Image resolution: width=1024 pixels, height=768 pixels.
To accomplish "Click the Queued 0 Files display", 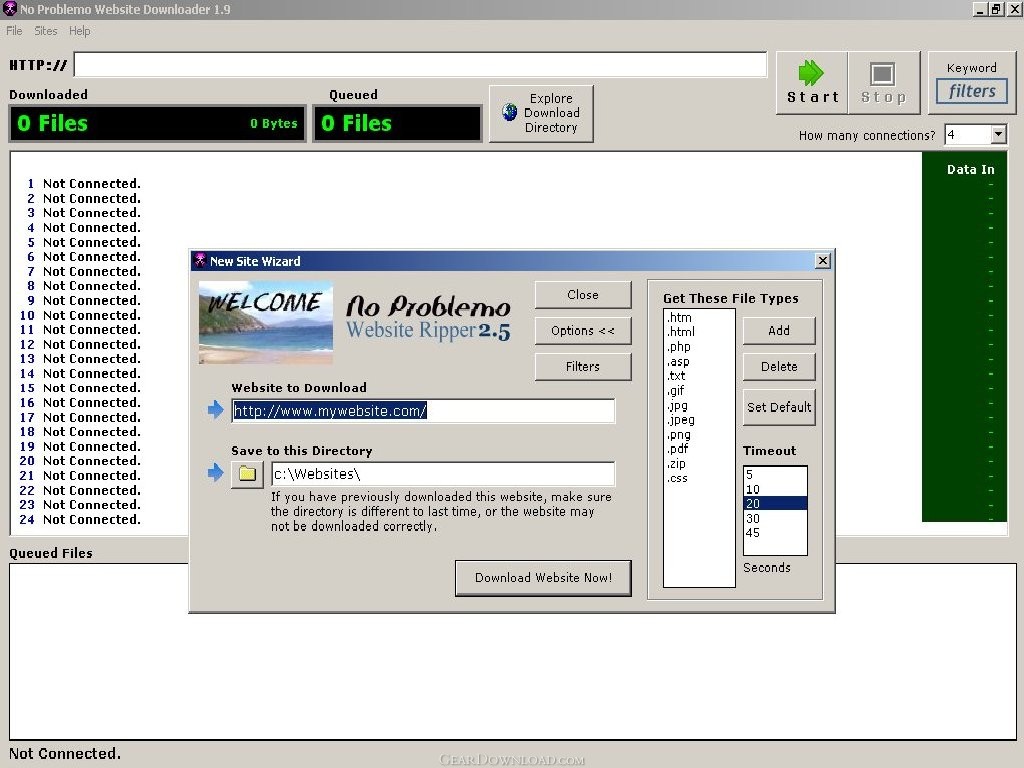I will pos(397,123).
